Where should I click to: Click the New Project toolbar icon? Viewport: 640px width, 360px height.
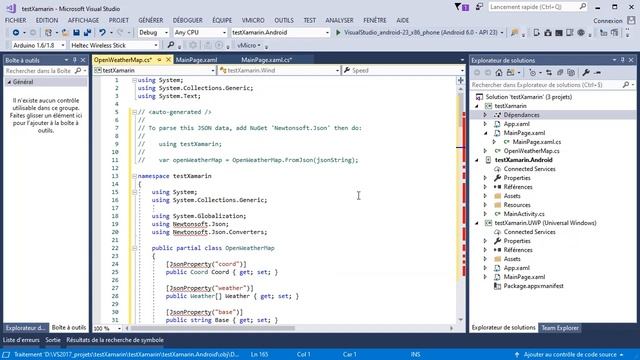coord(49,32)
